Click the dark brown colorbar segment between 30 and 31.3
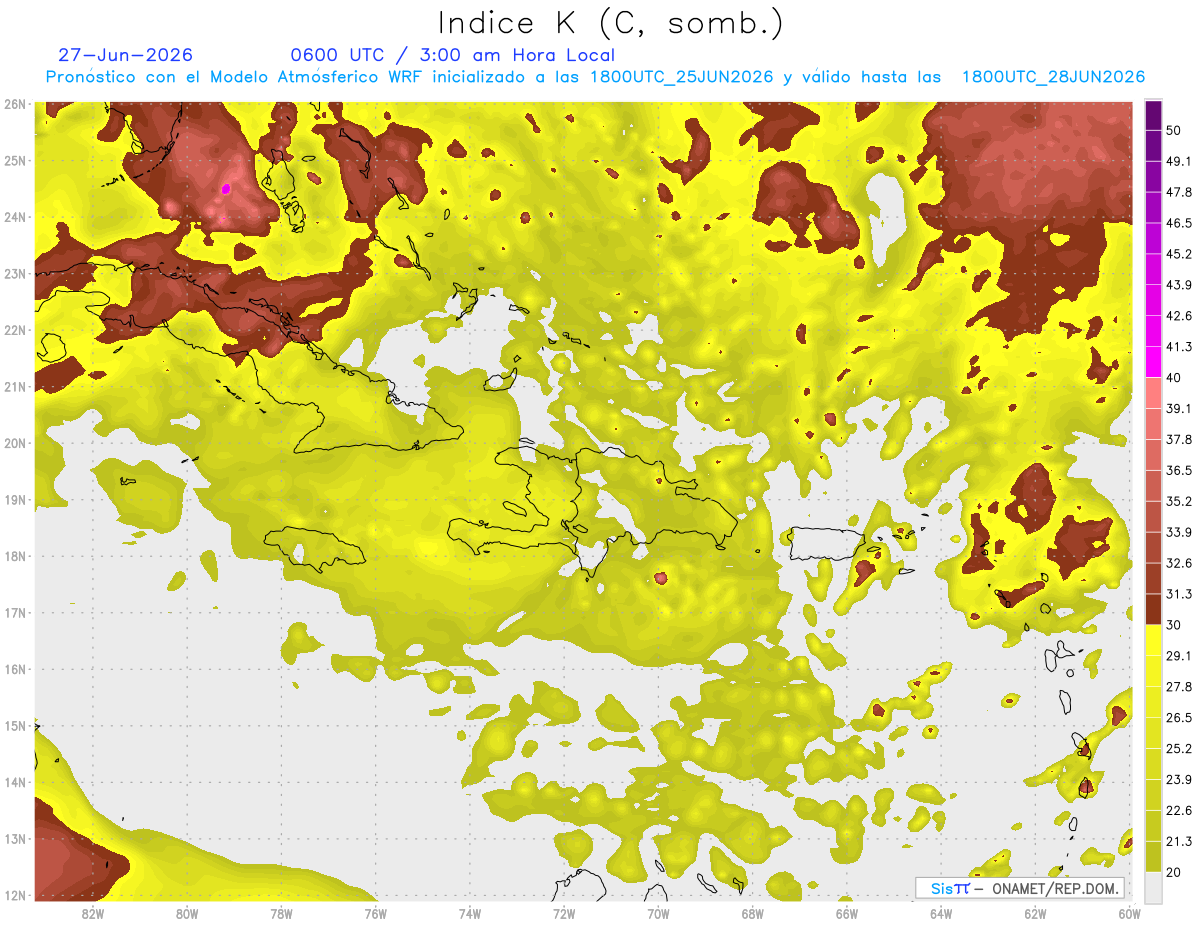The width and height of the screenshot is (1200, 927). click(1153, 610)
